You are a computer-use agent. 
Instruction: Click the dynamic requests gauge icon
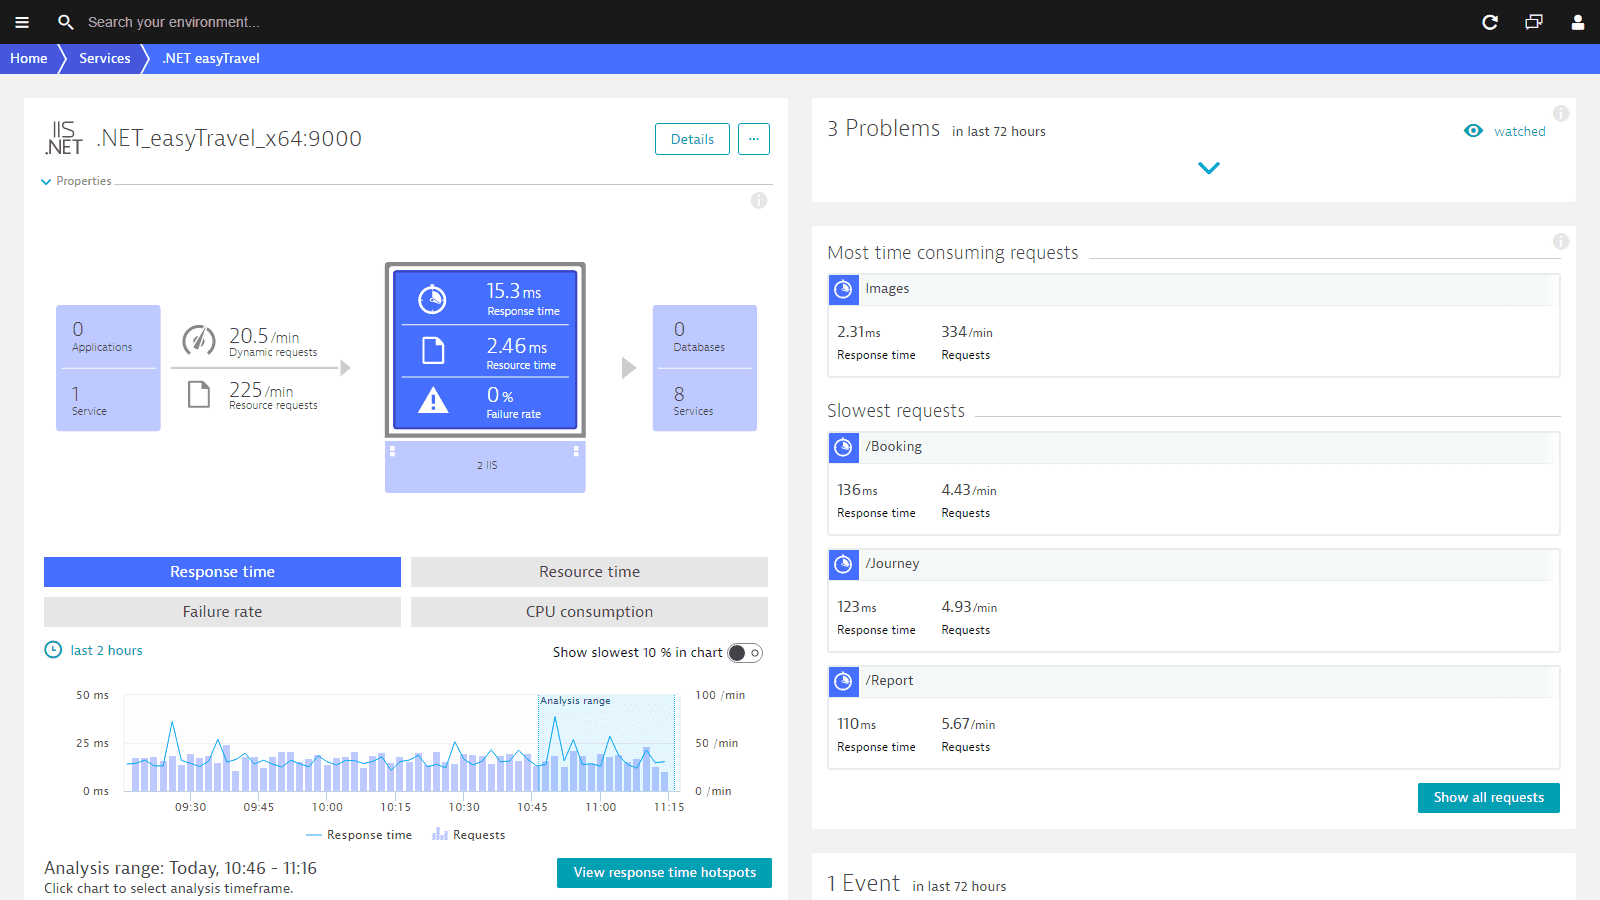click(199, 340)
